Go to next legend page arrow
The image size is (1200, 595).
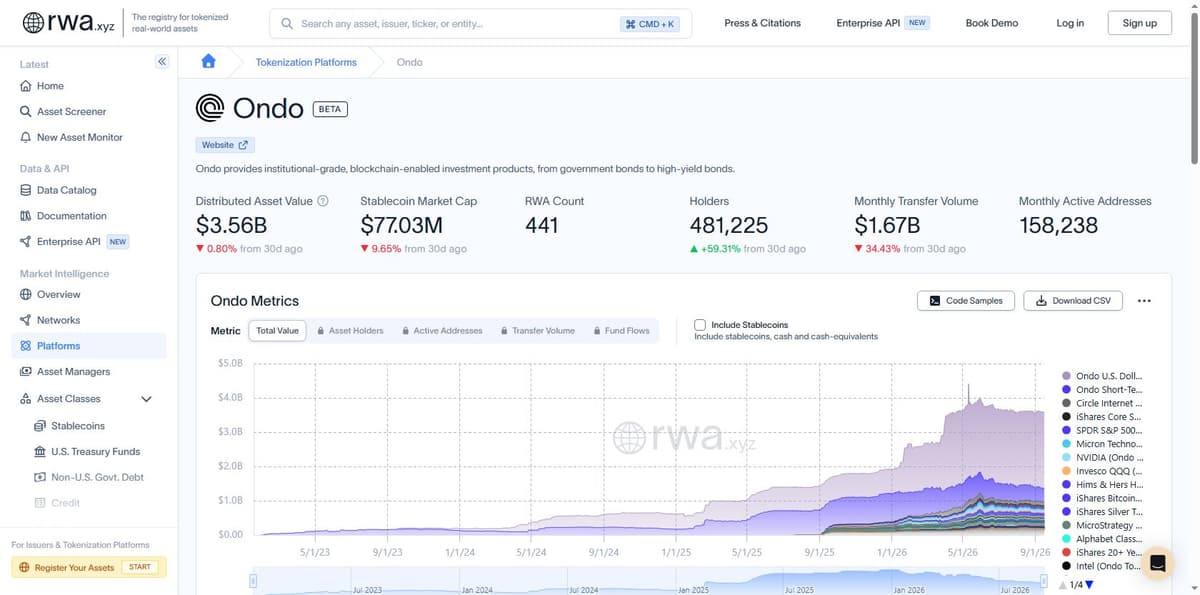point(1089,585)
